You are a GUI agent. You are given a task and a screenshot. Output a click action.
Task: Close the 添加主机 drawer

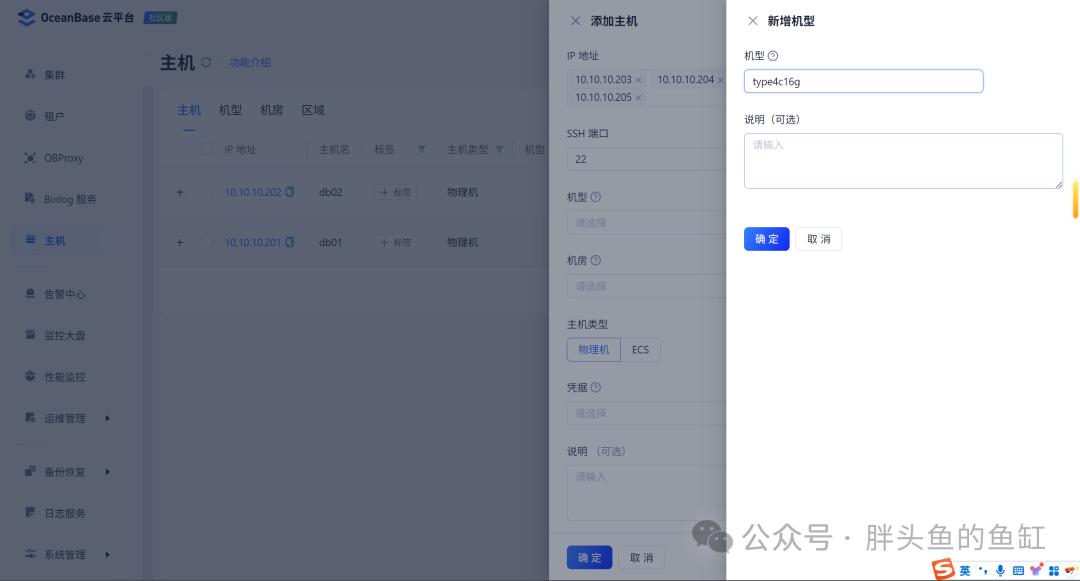pyautogui.click(x=575, y=21)
